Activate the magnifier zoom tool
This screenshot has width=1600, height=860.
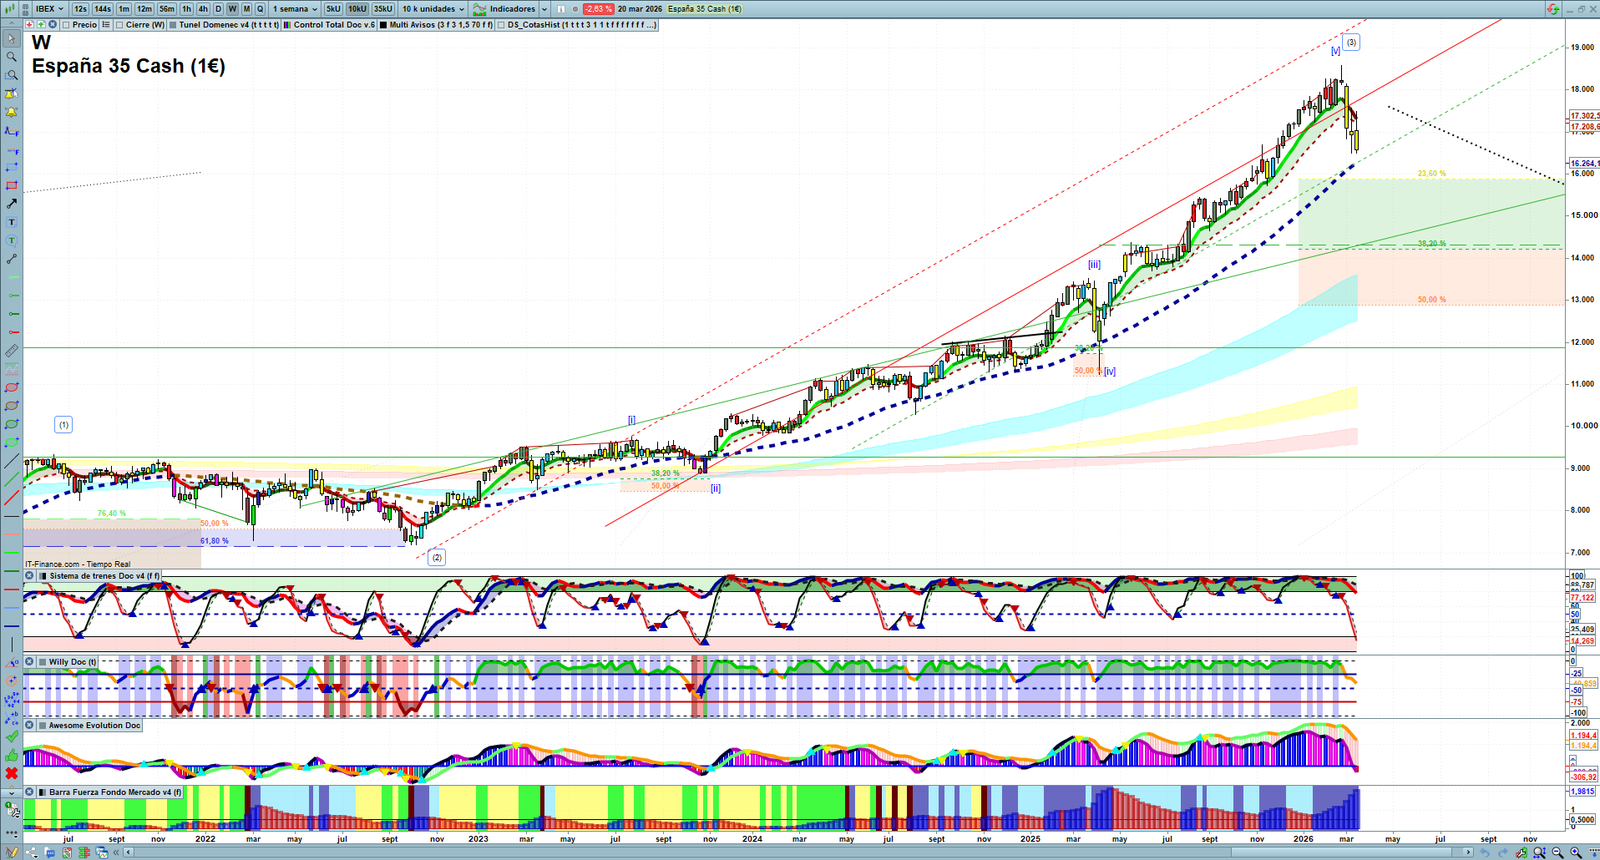click(11, 57)
